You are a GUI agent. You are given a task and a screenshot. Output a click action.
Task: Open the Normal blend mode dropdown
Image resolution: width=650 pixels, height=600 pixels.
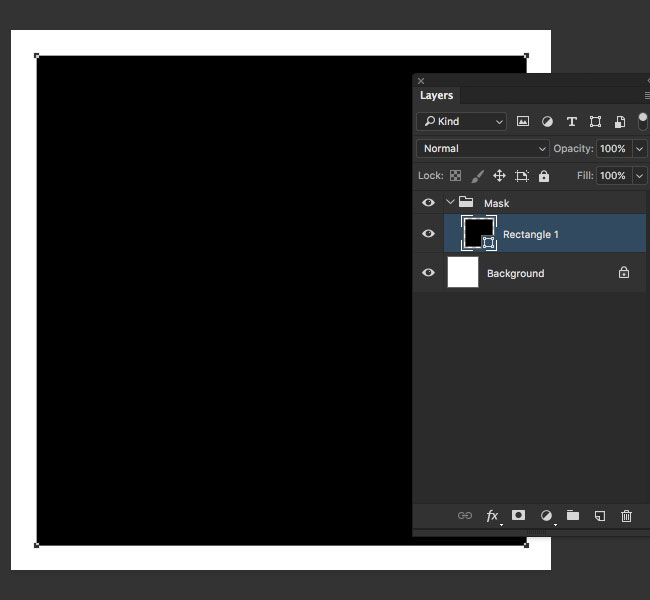[x=483, y=148]
